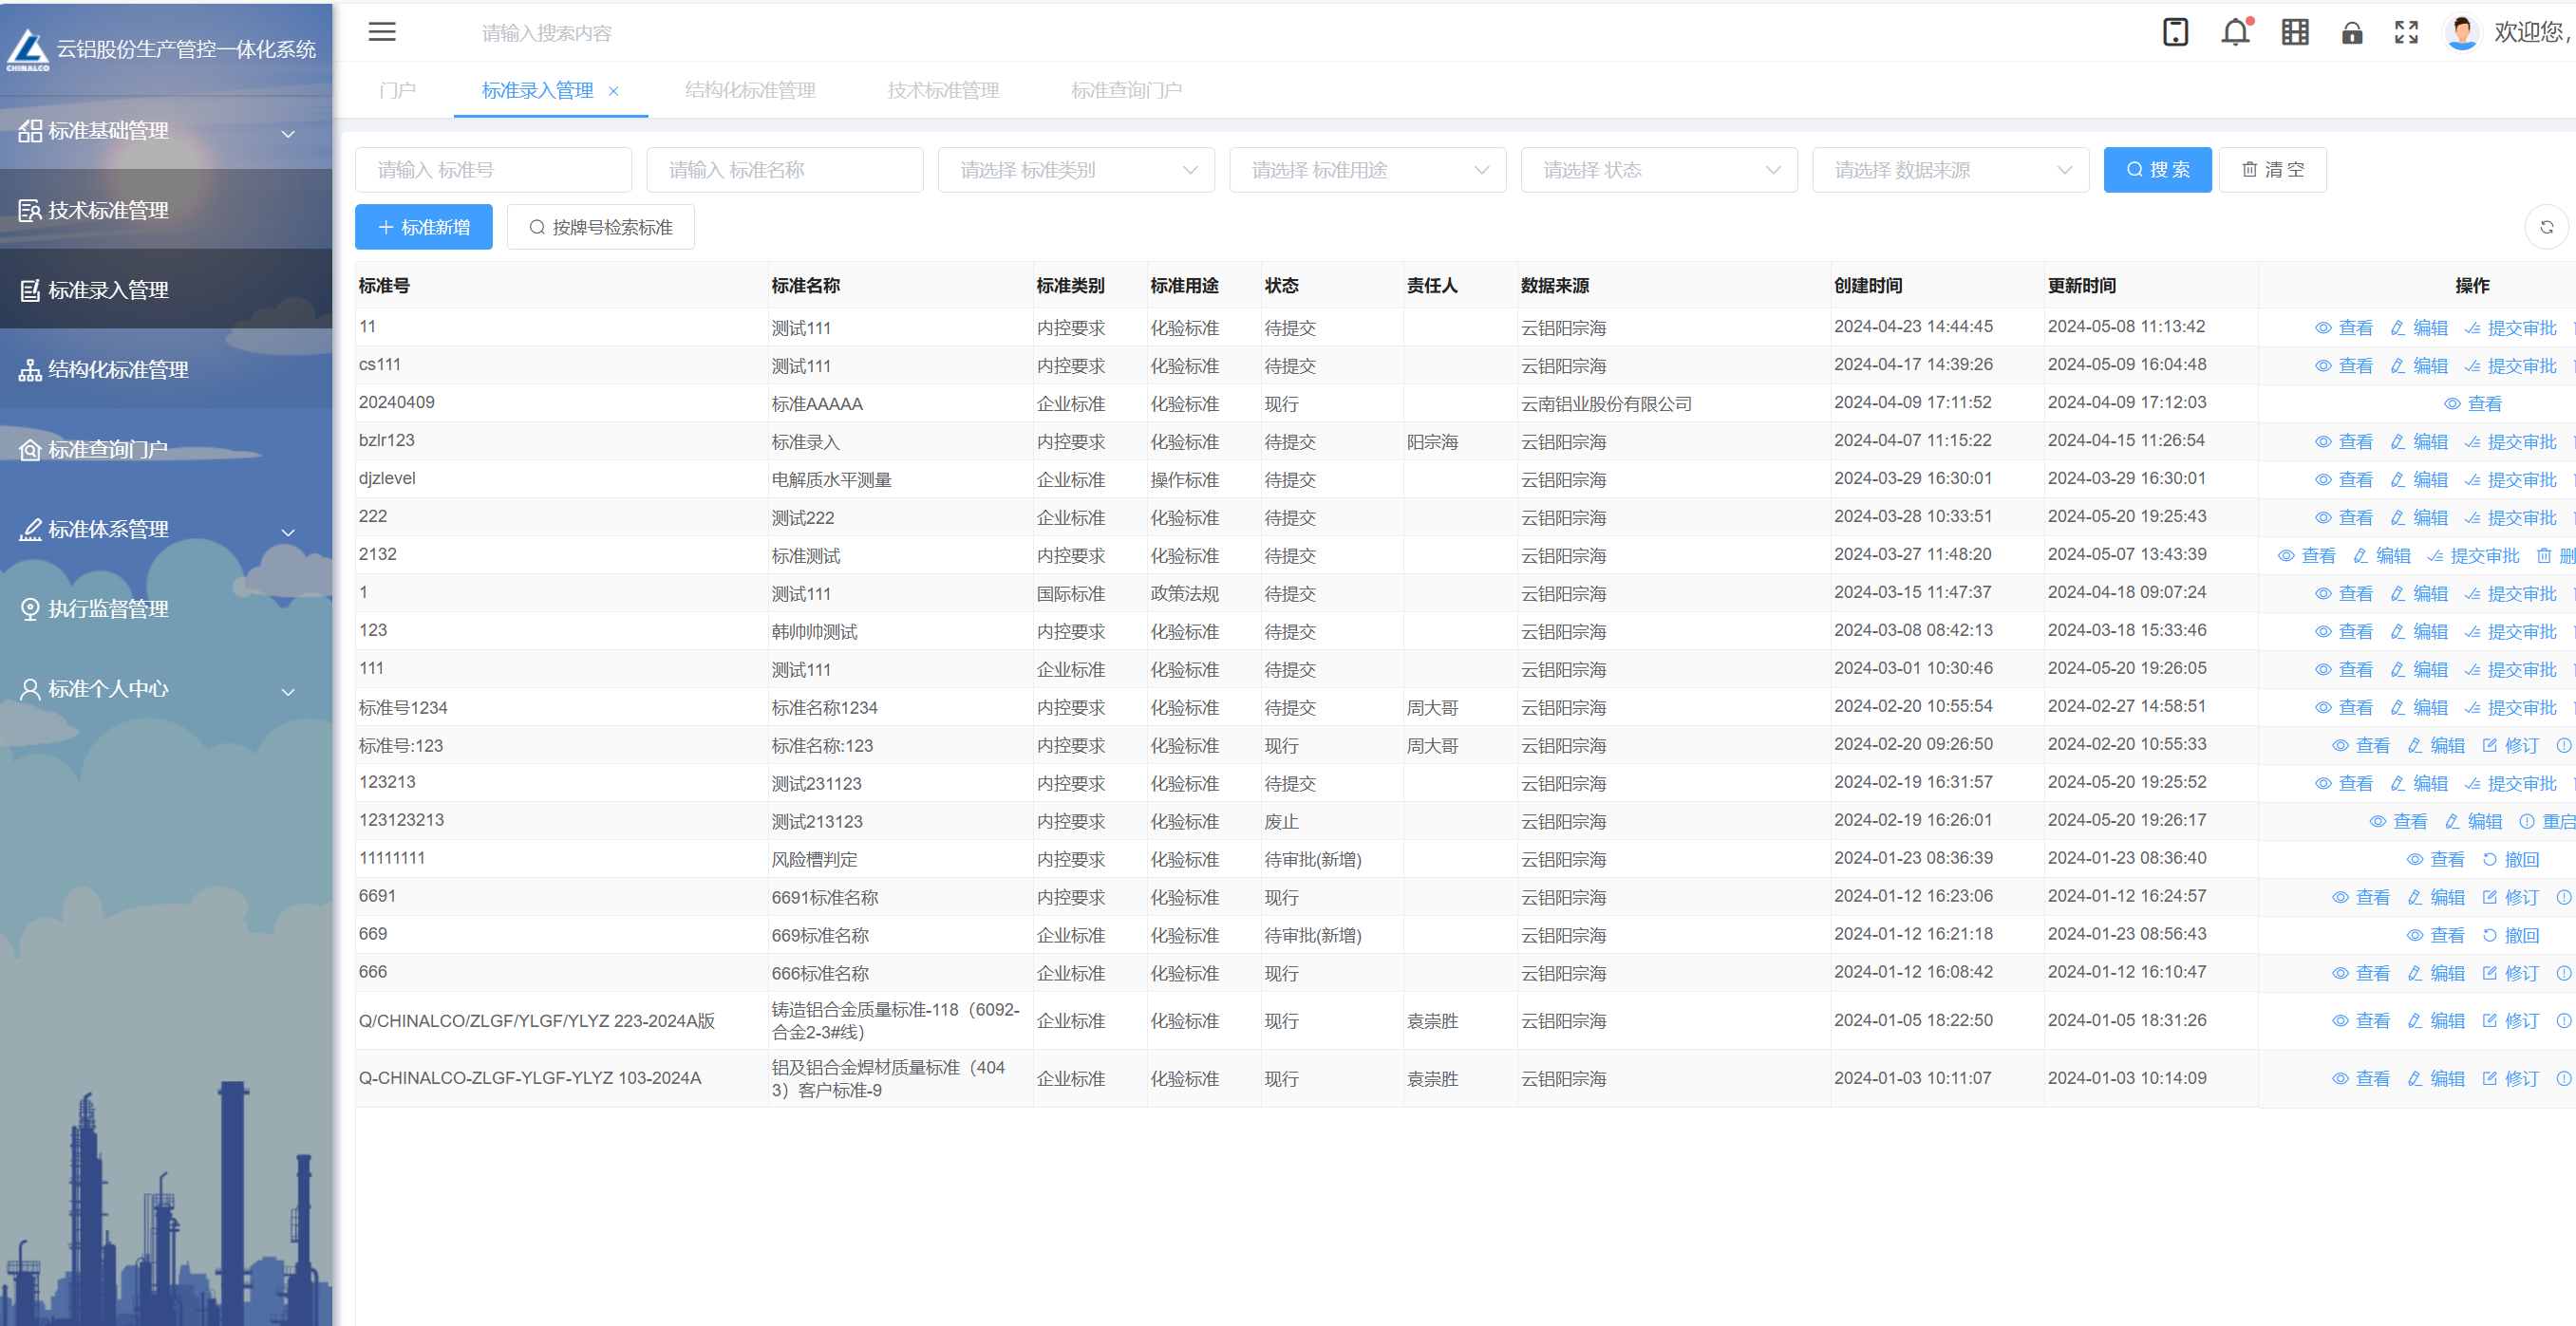Image resolution: width=2576 pixels, height=1326 pixels.
Task: Click the 标准新增 button
Action: click(x=423, y=227)
